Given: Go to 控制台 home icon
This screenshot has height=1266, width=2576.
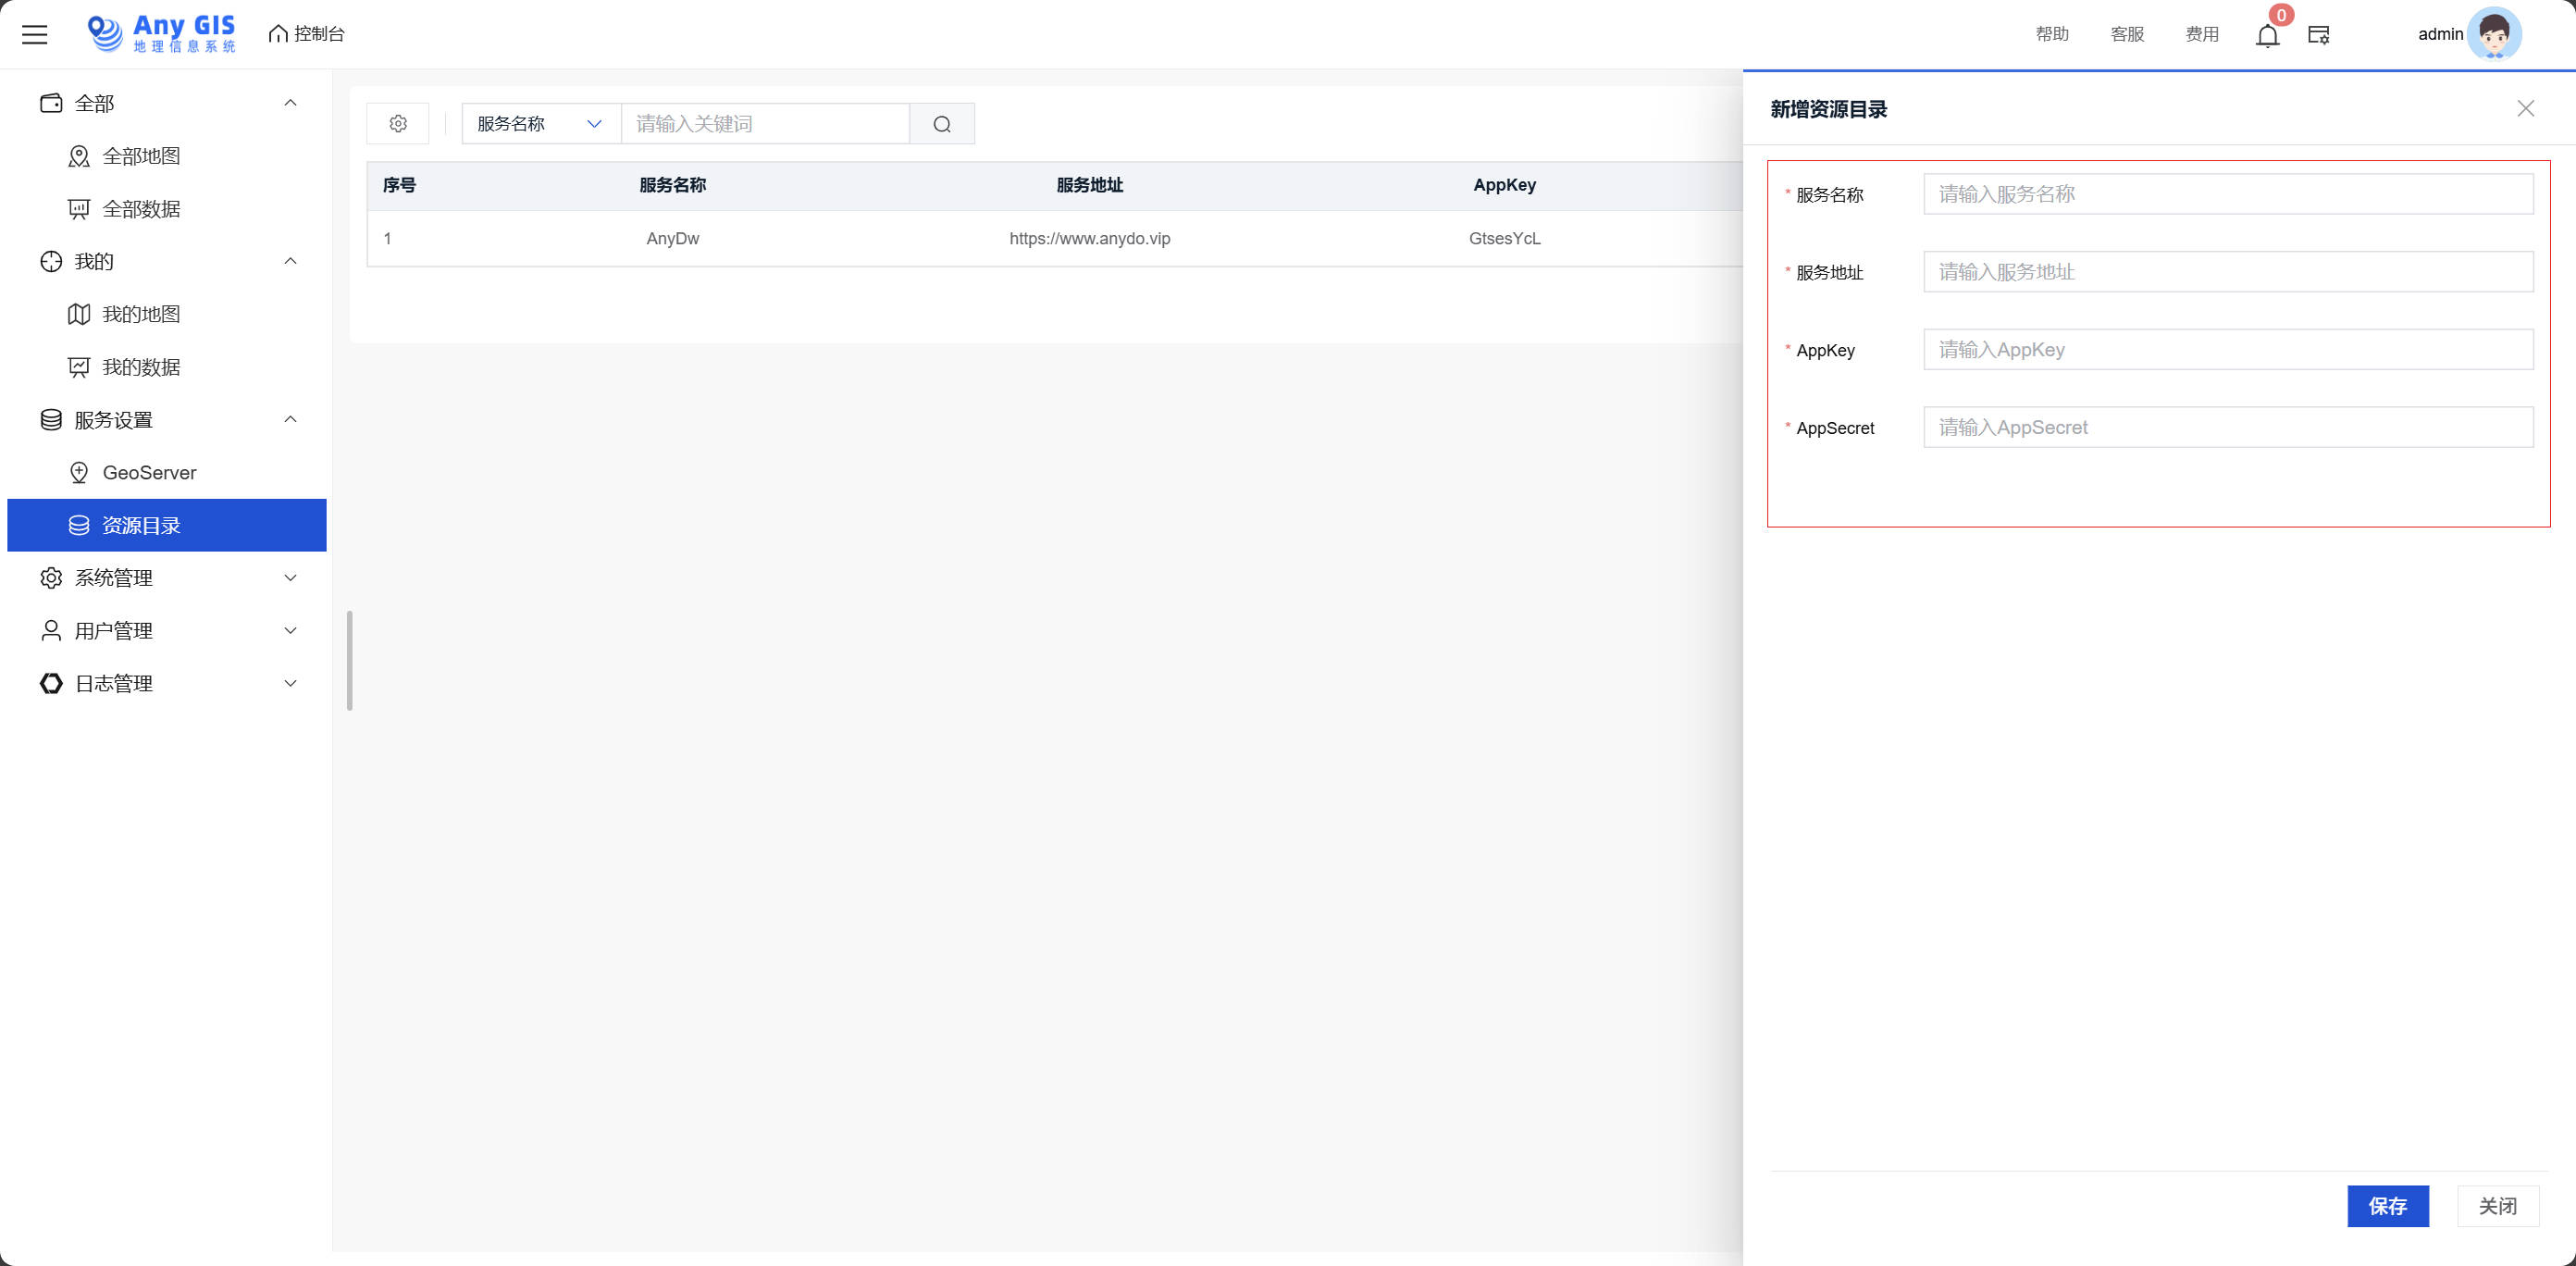Looking at the screenshot, I should 278,34.
